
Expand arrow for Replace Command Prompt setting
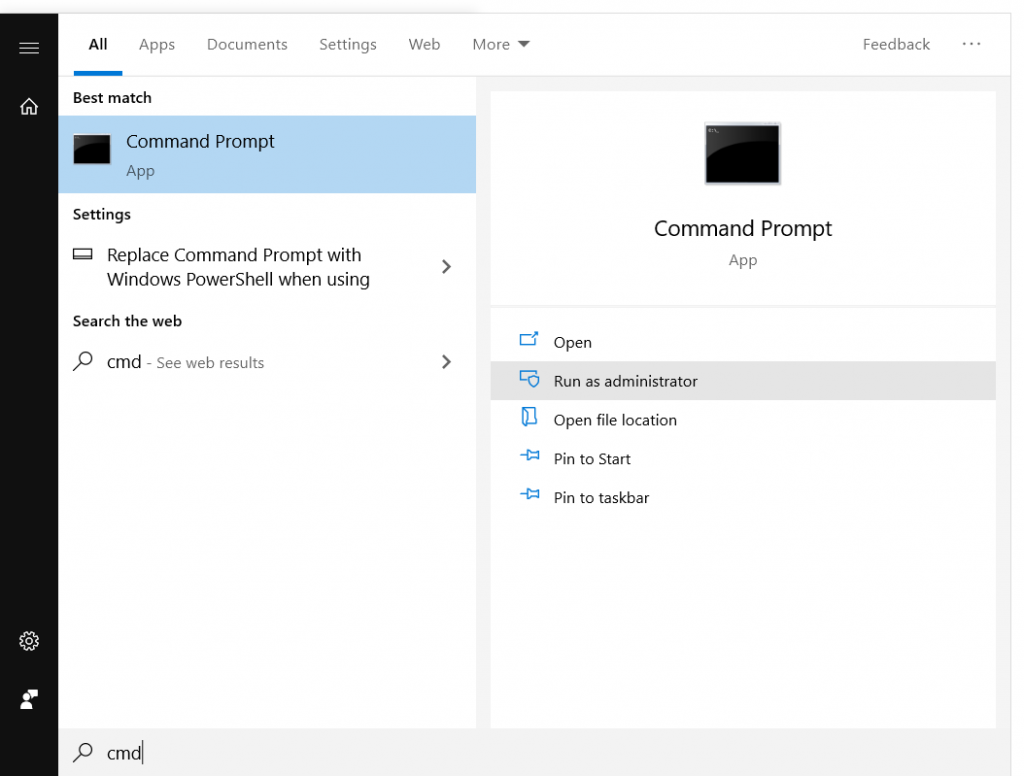tap(446, 267)
